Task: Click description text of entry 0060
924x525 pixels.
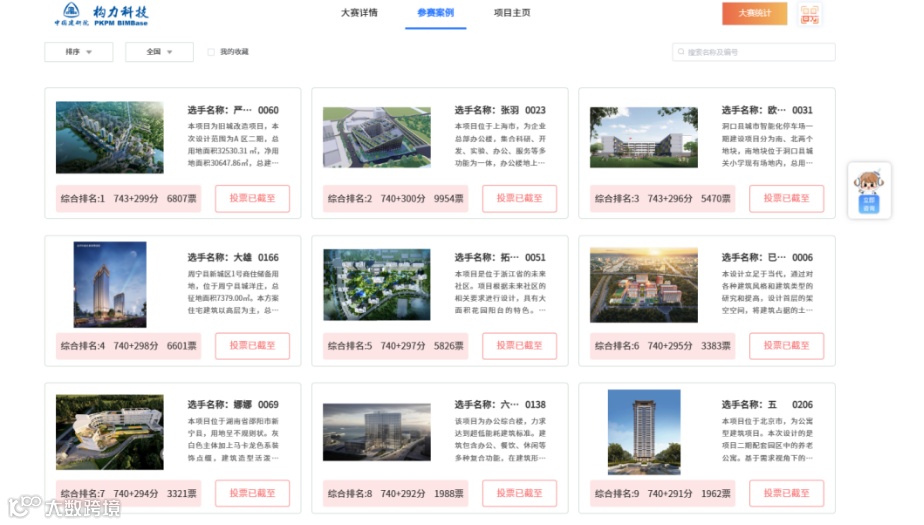Action: [x=233, y=144]
